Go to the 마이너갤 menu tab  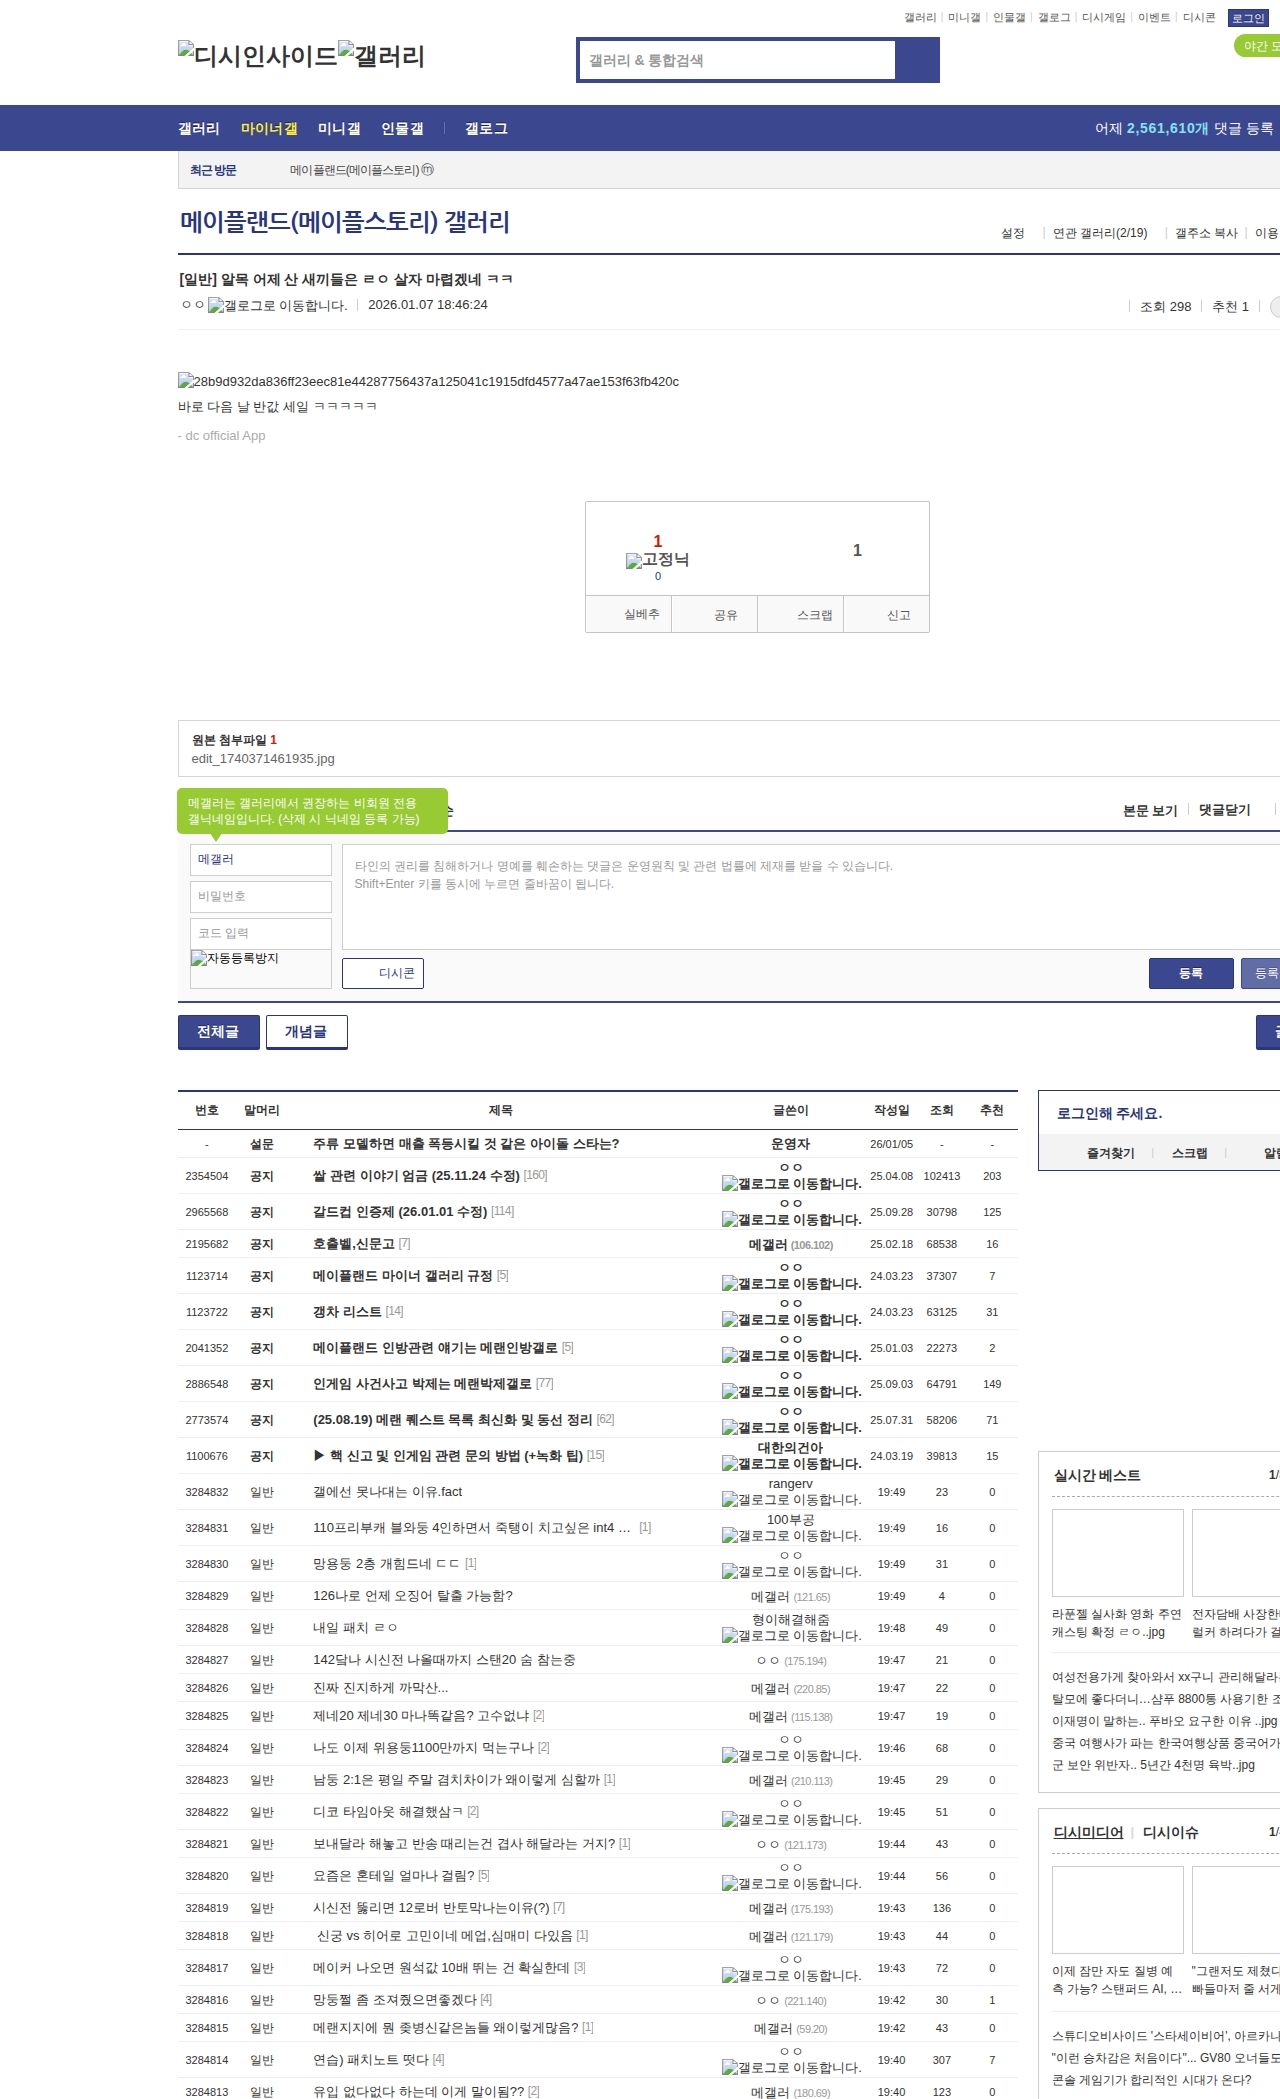269,129
